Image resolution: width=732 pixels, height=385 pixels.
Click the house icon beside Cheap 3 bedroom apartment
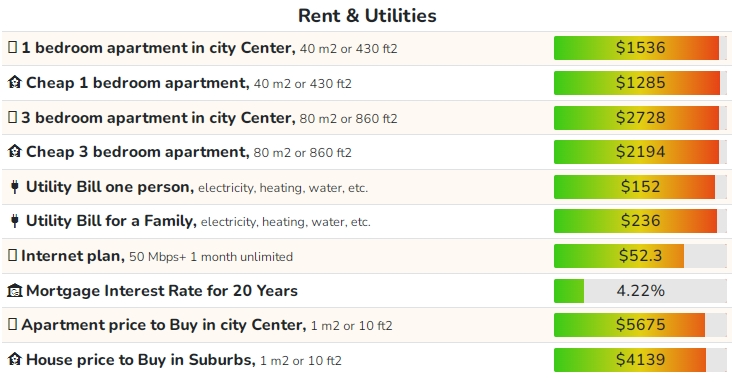(14, 152)
